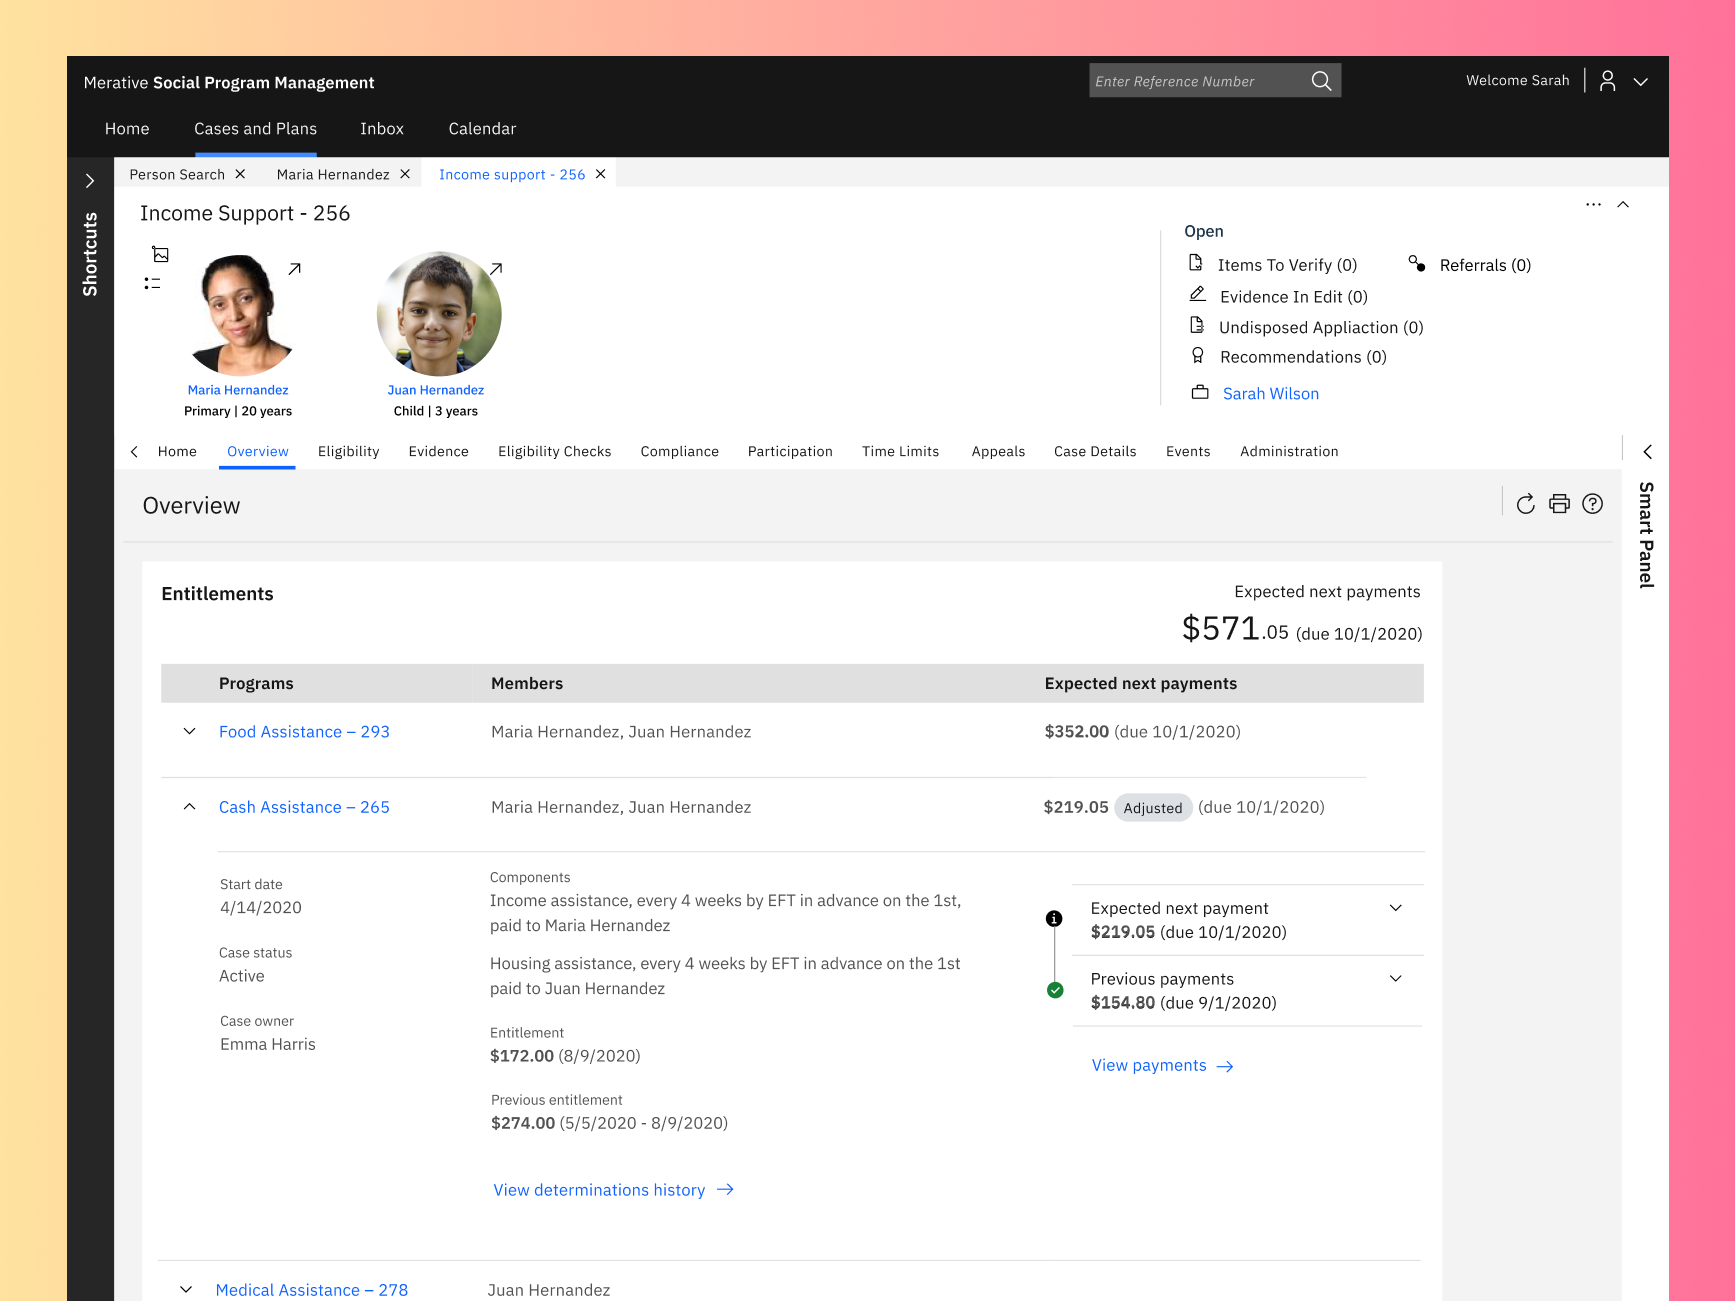Collapse the Cash Assistance – 265 row
This screenshot has height=1301, width=1735.
pos(189,807)
